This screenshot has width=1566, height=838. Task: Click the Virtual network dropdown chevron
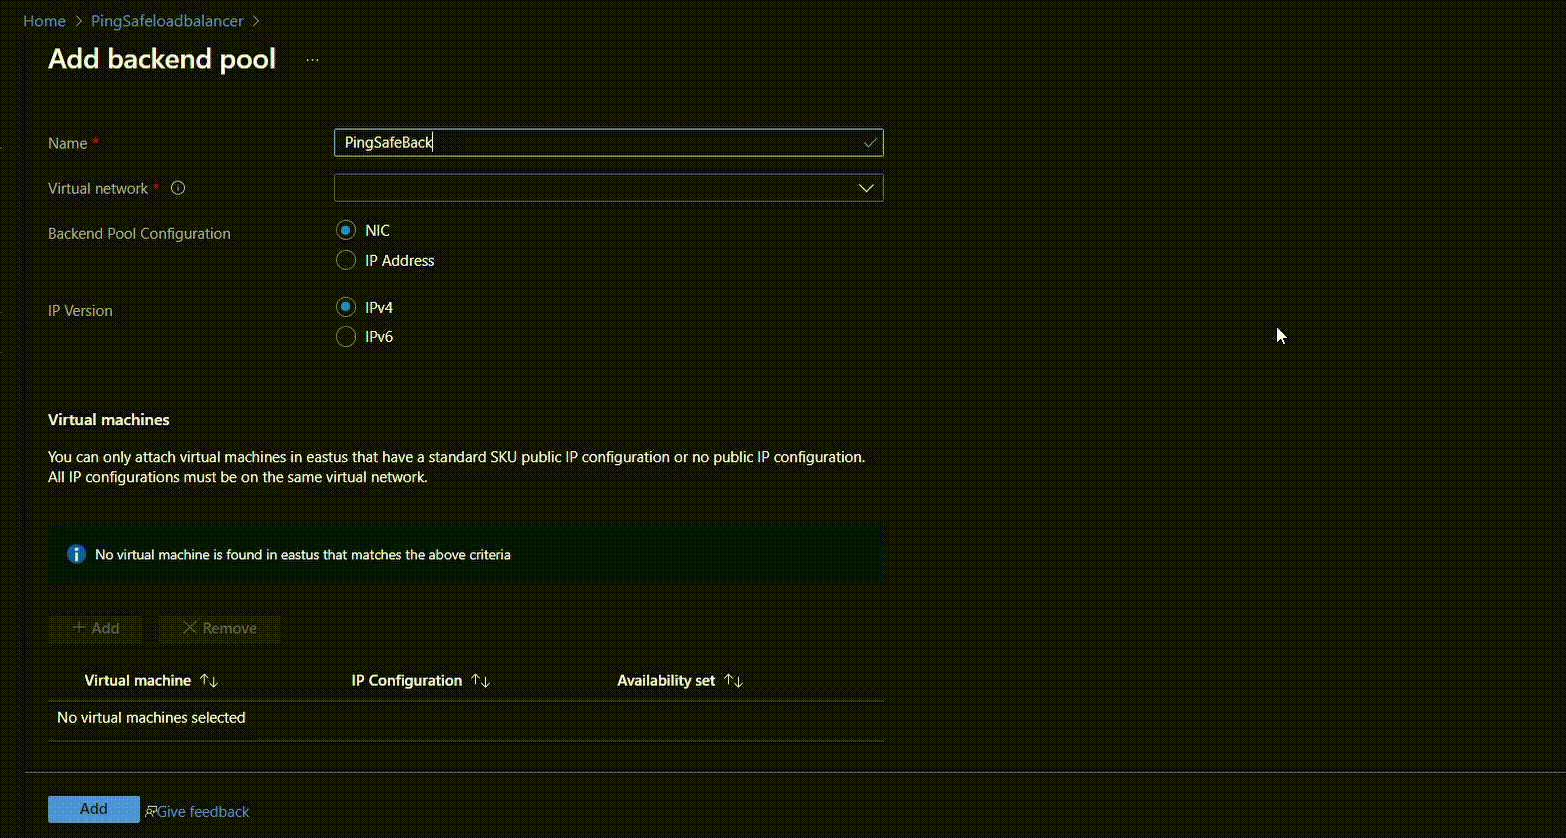(866, 188)
